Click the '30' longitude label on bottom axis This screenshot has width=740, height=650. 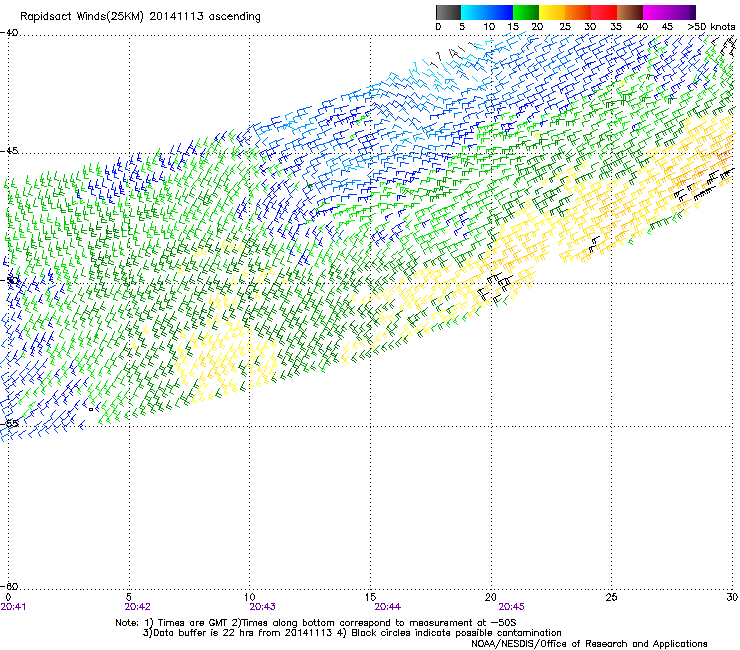732,597
